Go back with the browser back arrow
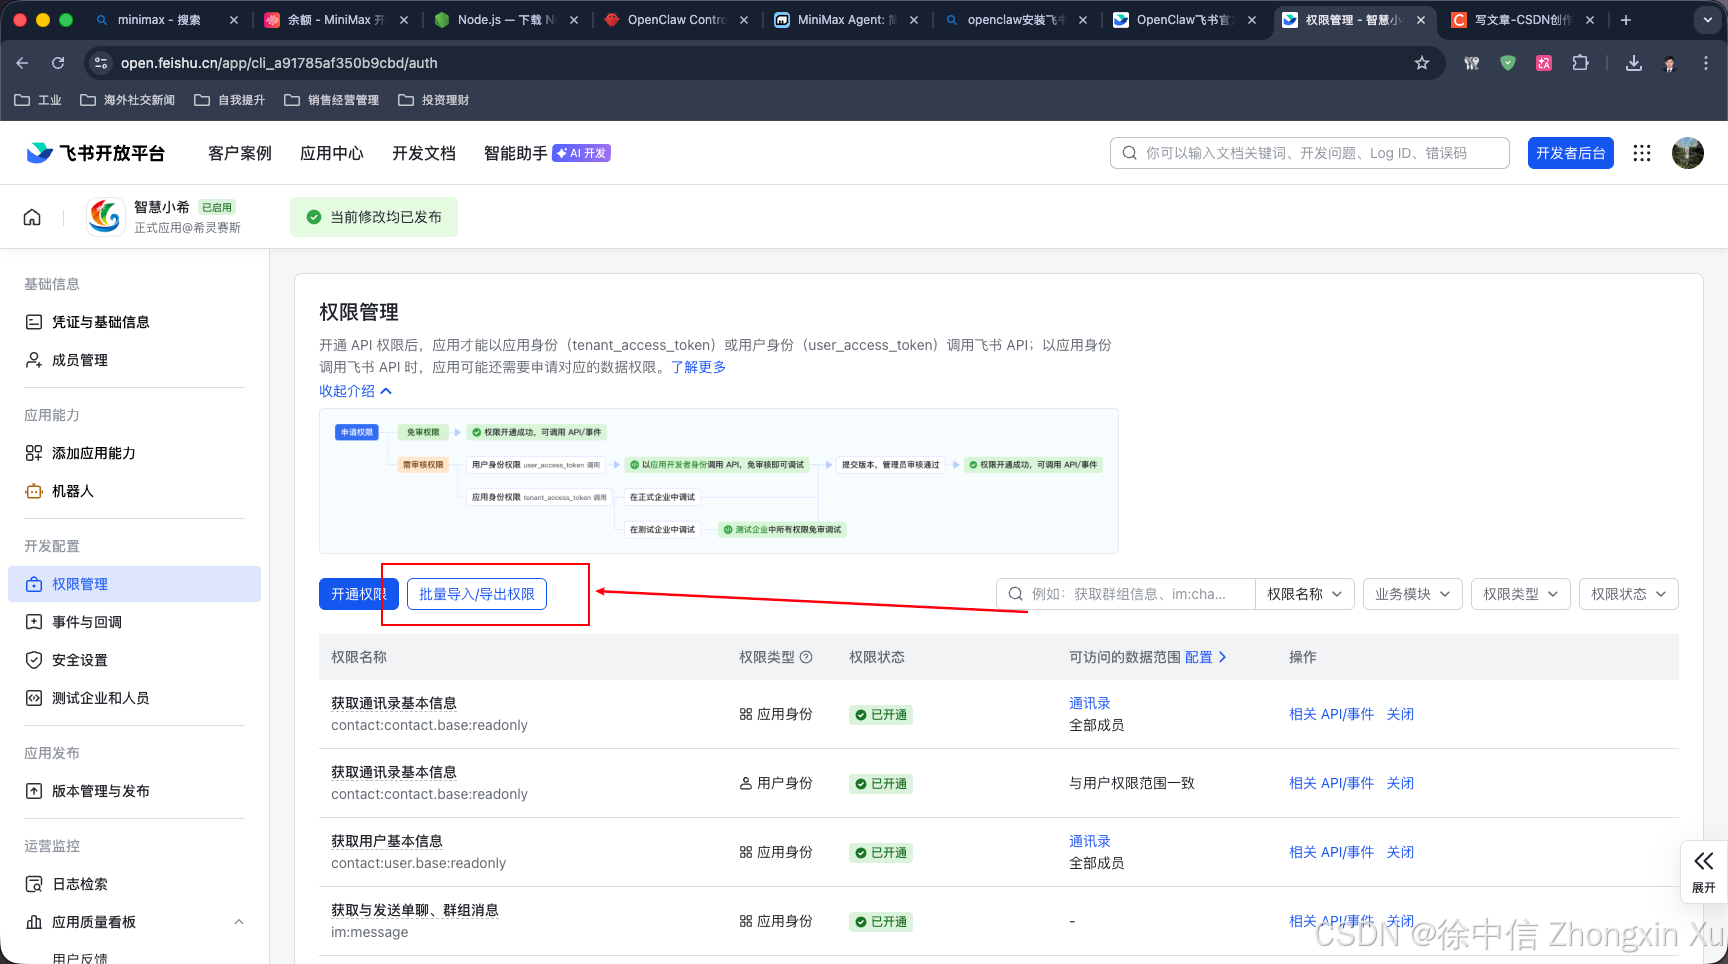 click(22, 63)
